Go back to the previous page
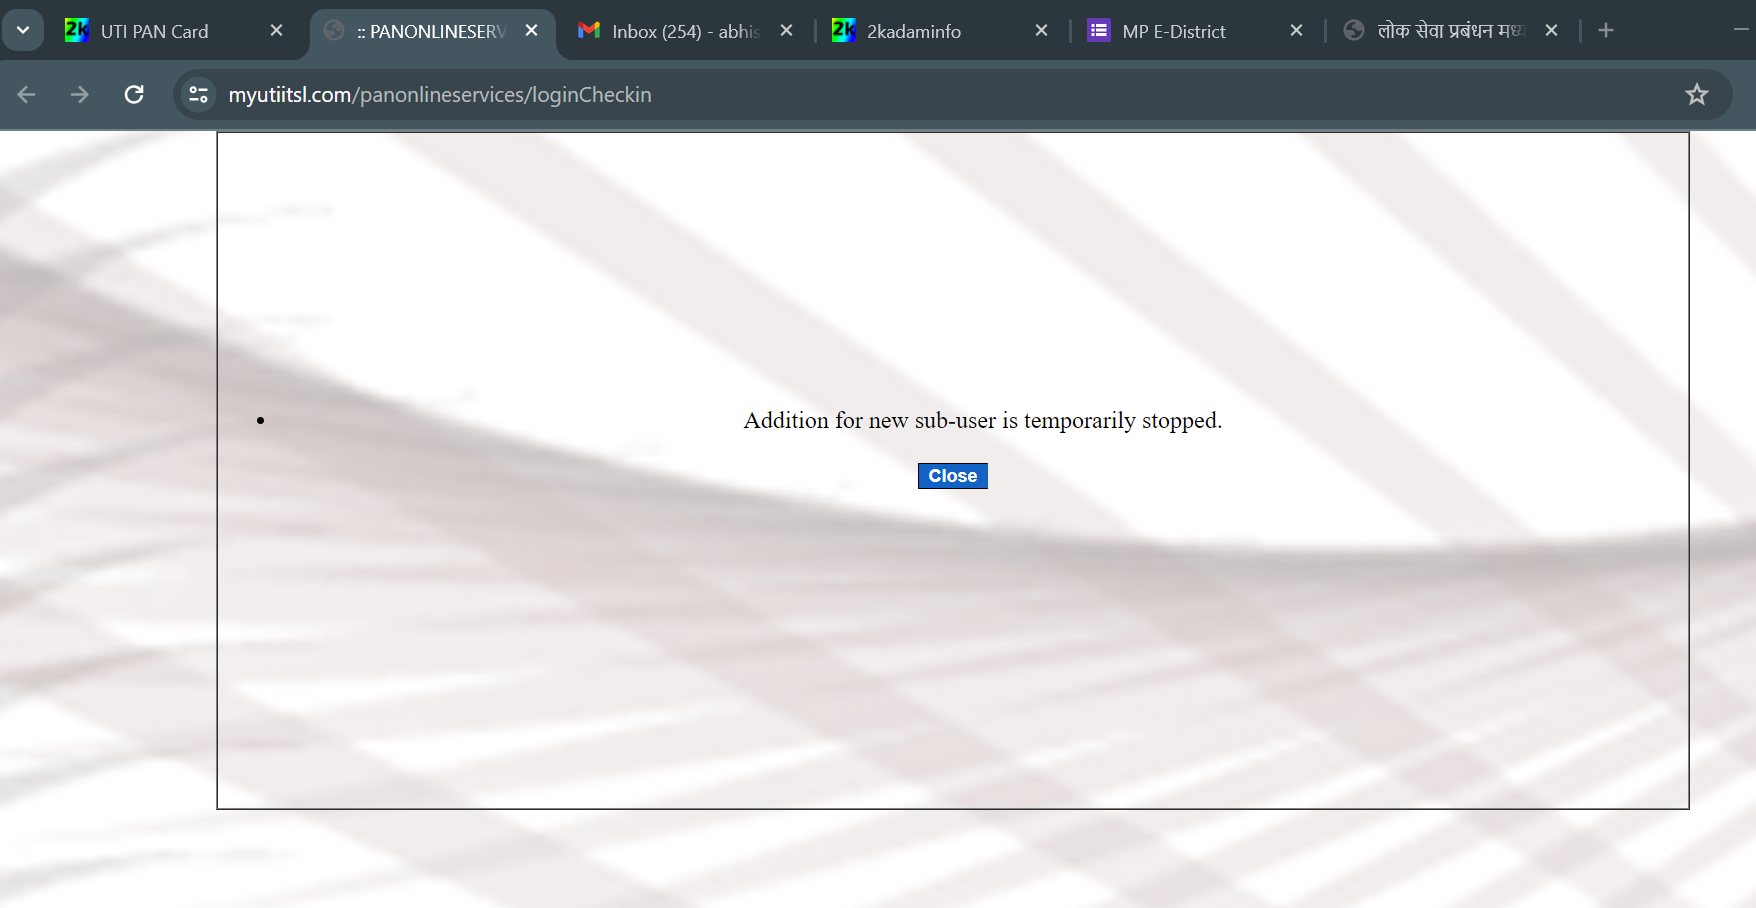This screenshot has width=1756, height=908. 27,95
